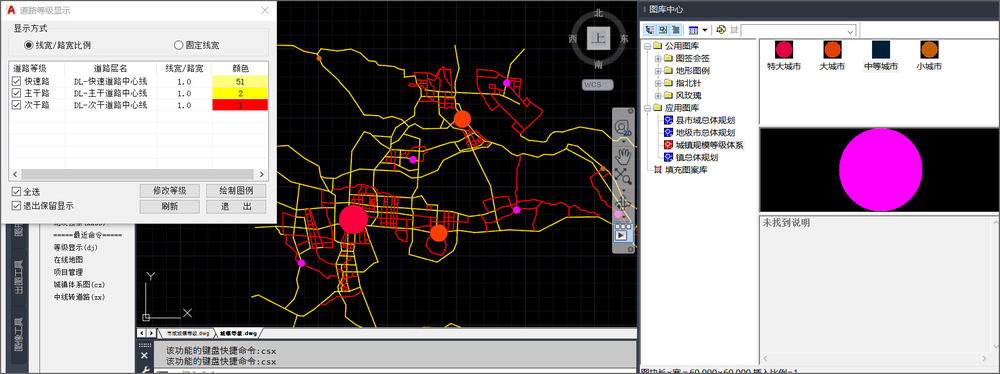Toggle the 退出保留显示 checkbox
The height and width of the screenshot is (374, 1000).
pyautogui.click(x=16, y=206)
